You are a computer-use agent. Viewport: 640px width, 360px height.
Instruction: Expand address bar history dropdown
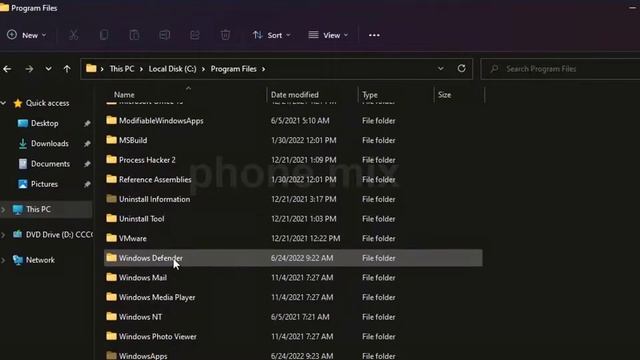click(441, 69)
